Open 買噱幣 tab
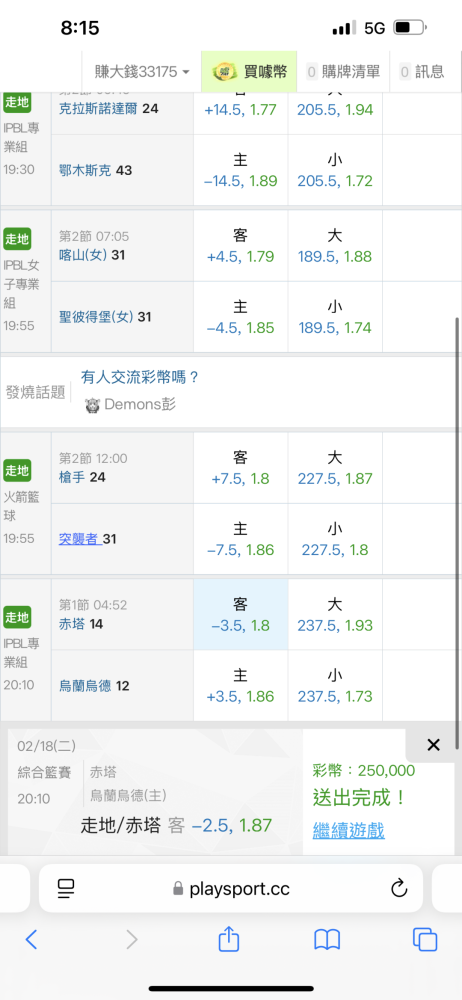 tap(250, 71)
